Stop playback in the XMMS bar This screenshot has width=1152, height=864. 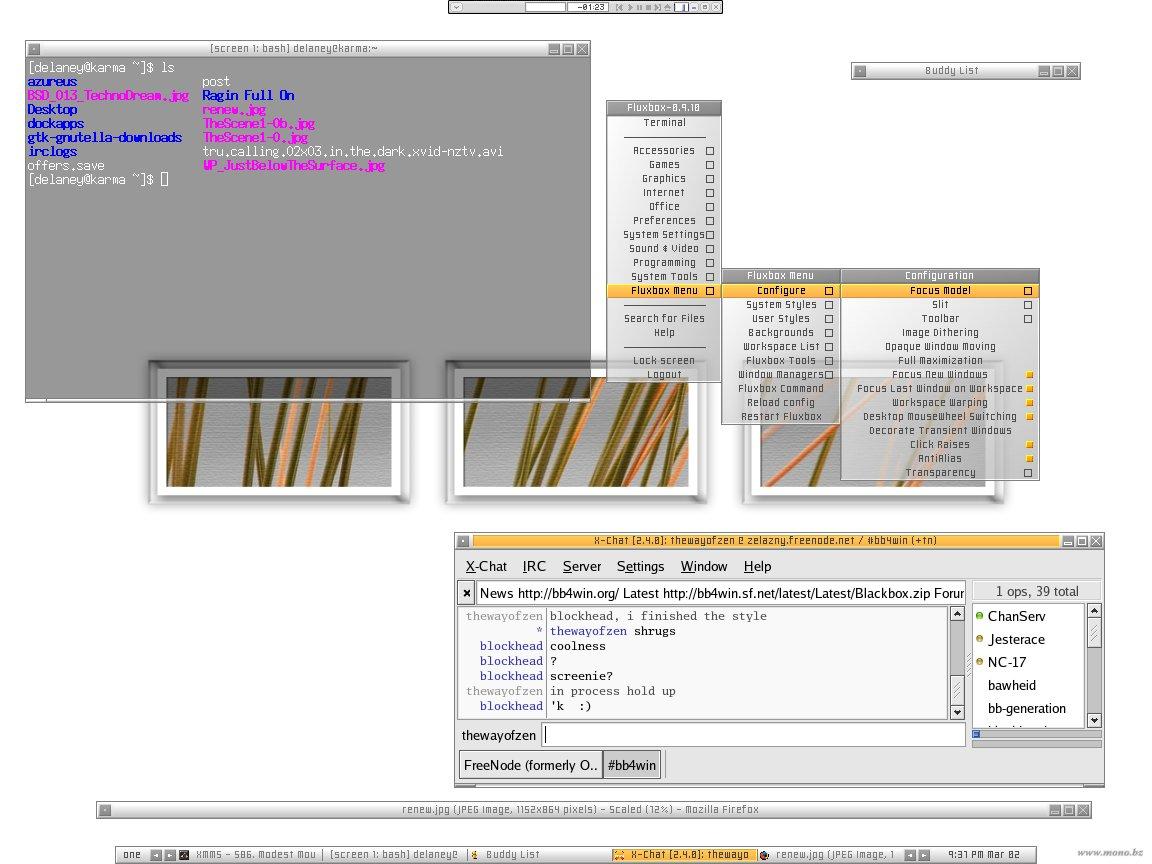(x=649, y=7)
